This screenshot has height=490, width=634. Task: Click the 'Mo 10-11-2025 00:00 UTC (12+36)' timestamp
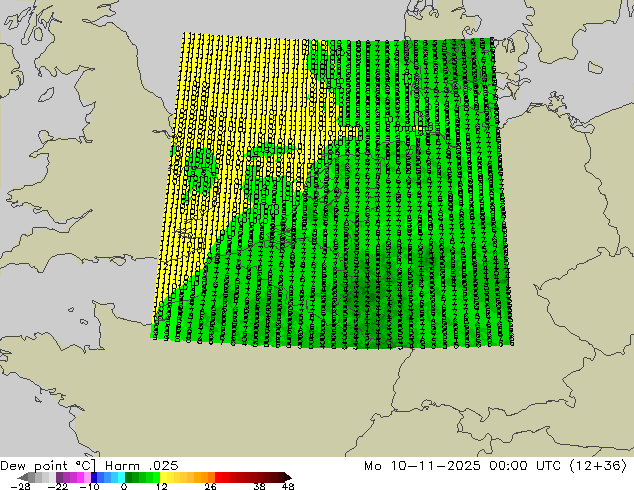click(496, 466)
